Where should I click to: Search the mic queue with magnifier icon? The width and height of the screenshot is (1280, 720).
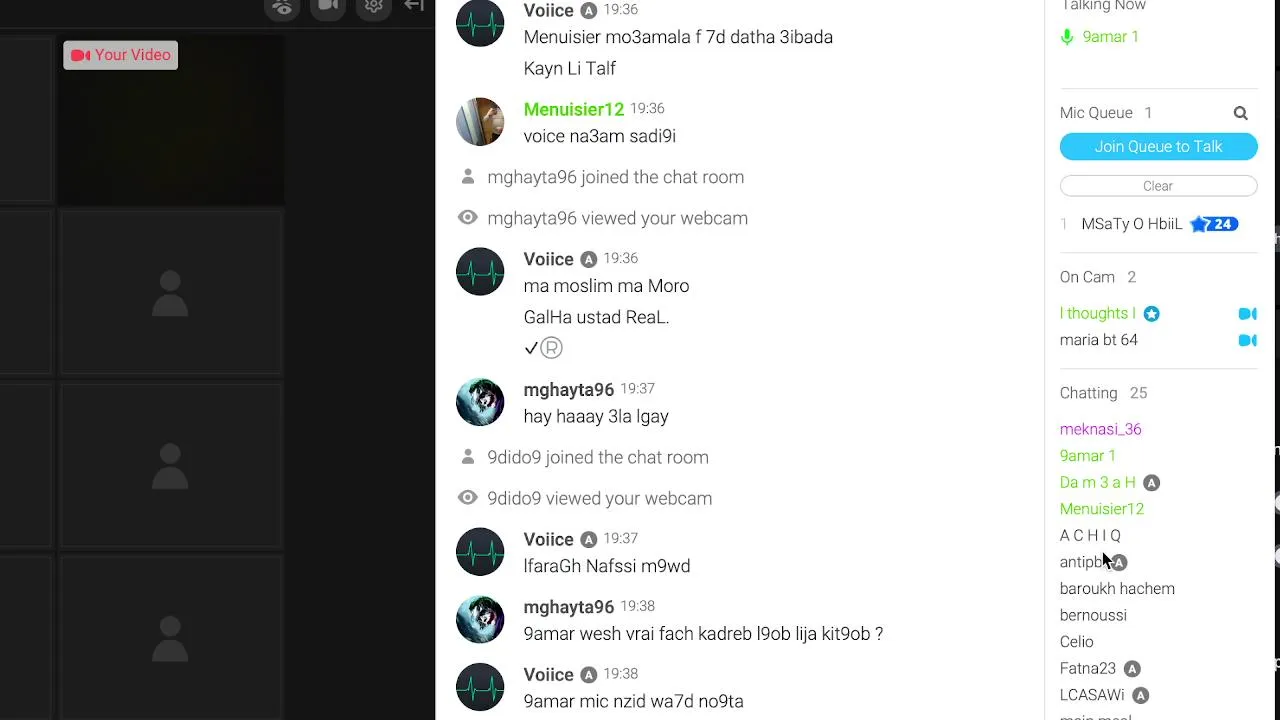tap(1240, 113)
